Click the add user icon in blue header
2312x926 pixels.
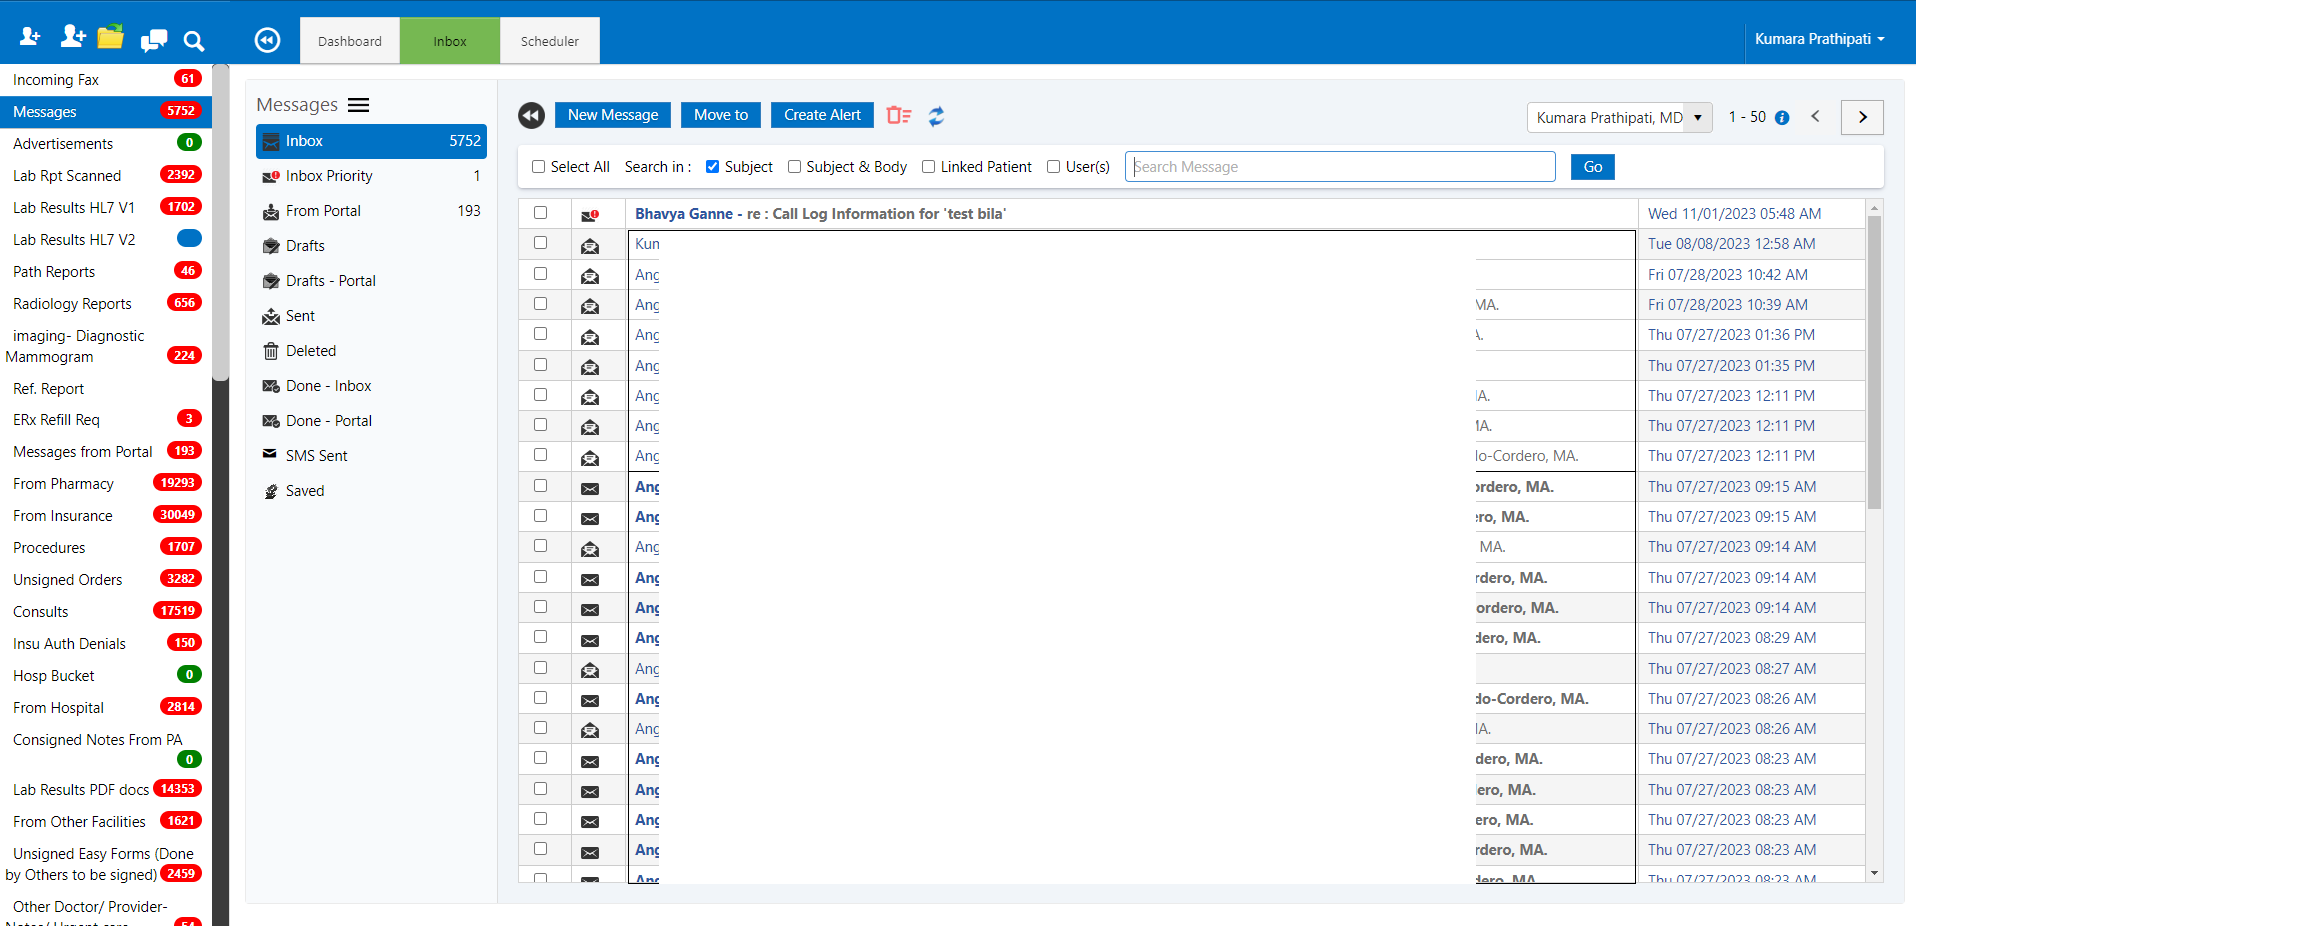(72, 36)
